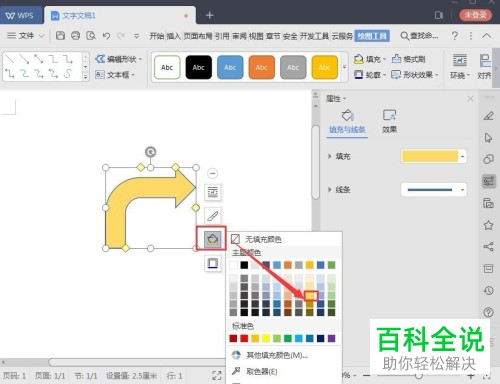Click the Print icon in quick toolbar
The image size is (500, 384).
tap(76, 35)
